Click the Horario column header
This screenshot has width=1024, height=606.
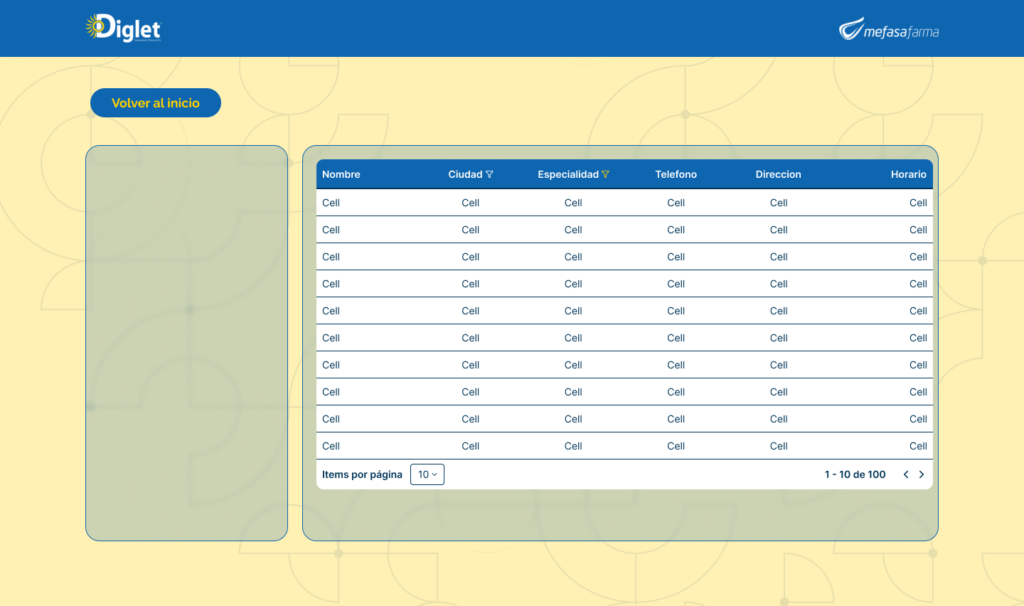[908, 175]
